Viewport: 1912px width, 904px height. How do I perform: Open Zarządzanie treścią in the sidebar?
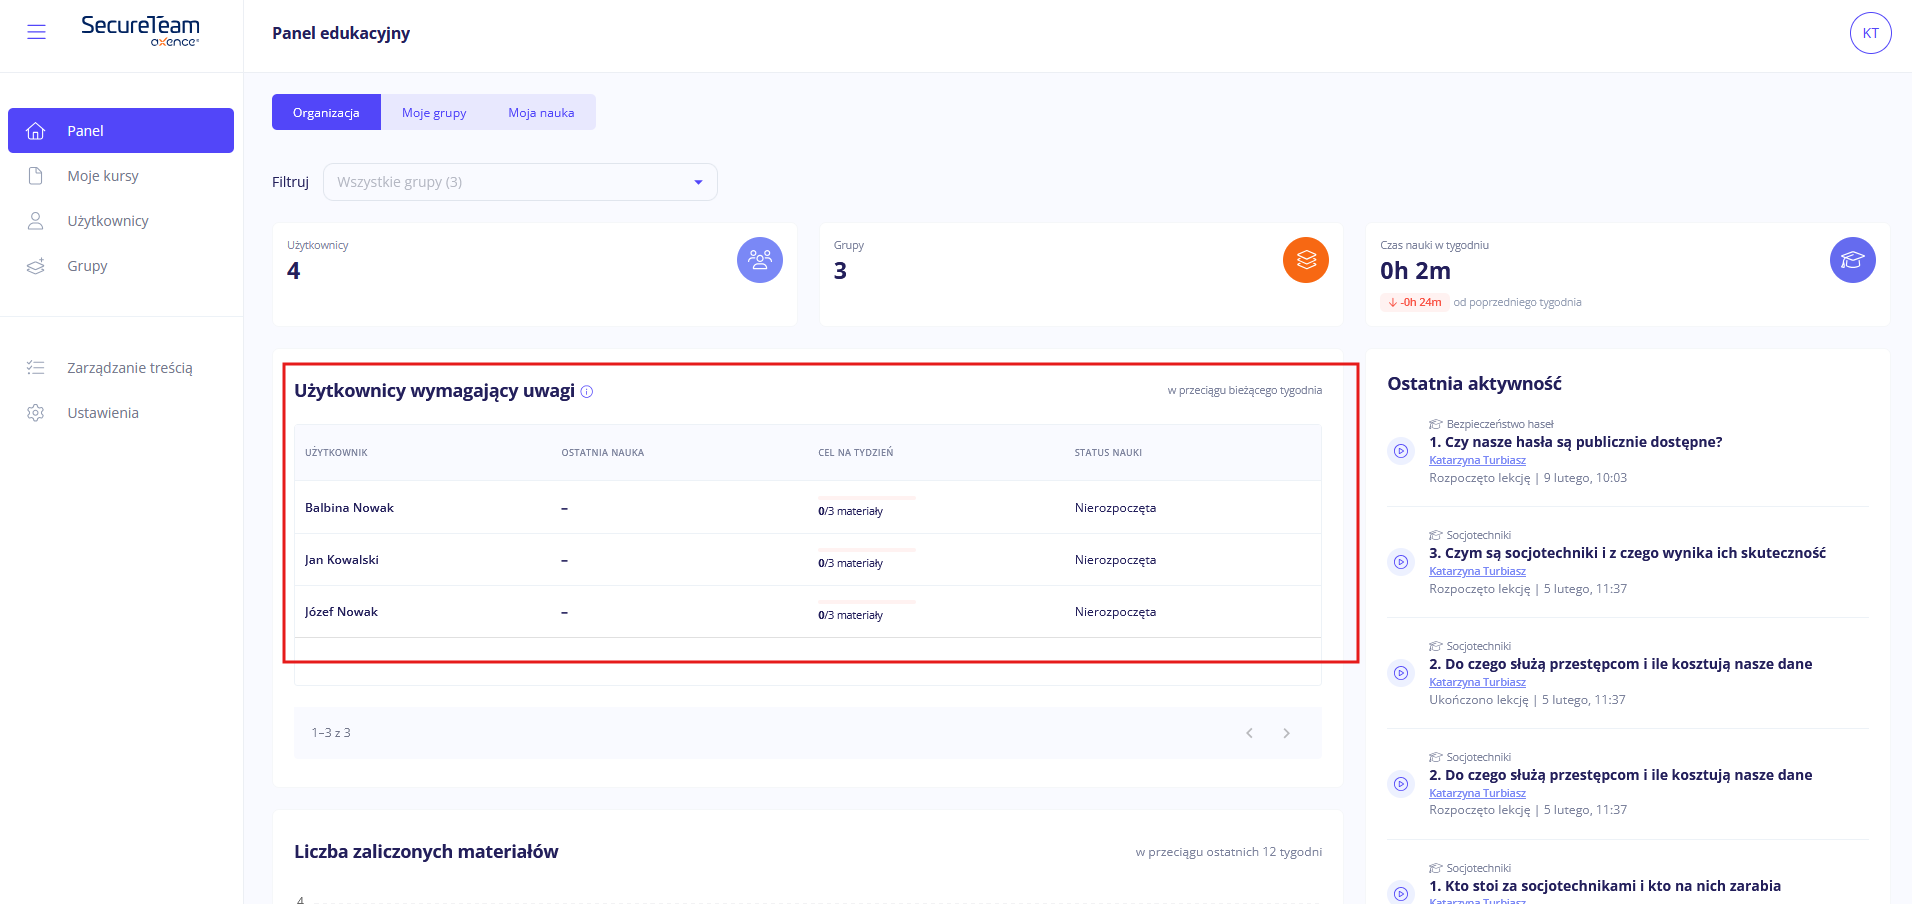(x=129, y=368)
